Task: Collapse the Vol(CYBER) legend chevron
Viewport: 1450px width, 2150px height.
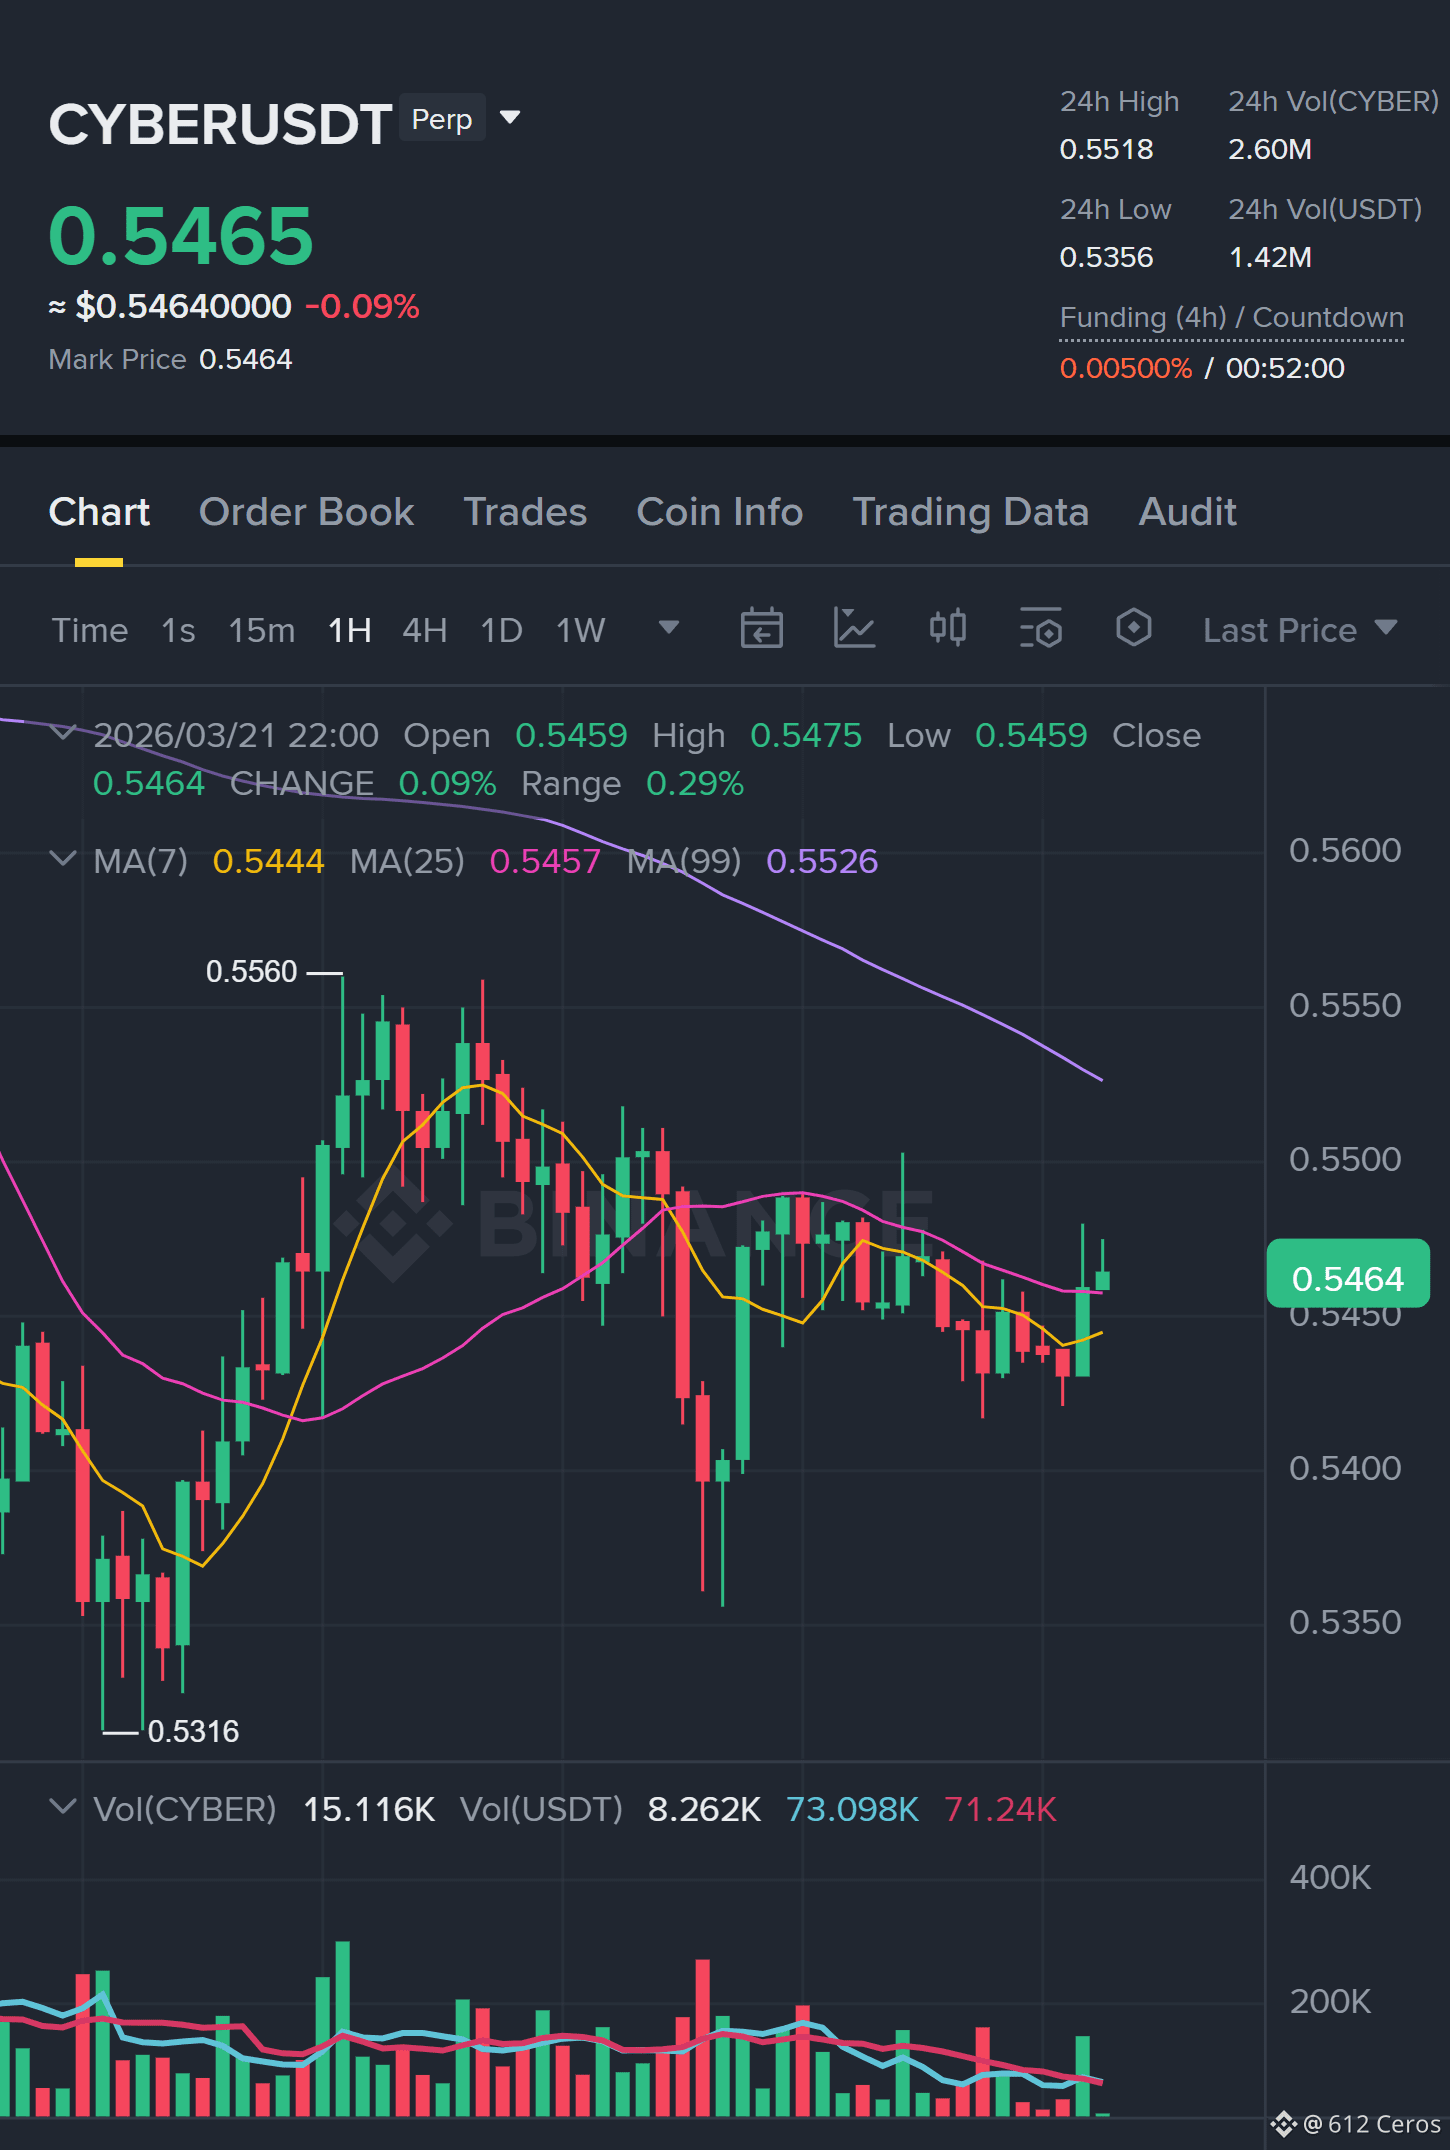Action: (62, 1807)
